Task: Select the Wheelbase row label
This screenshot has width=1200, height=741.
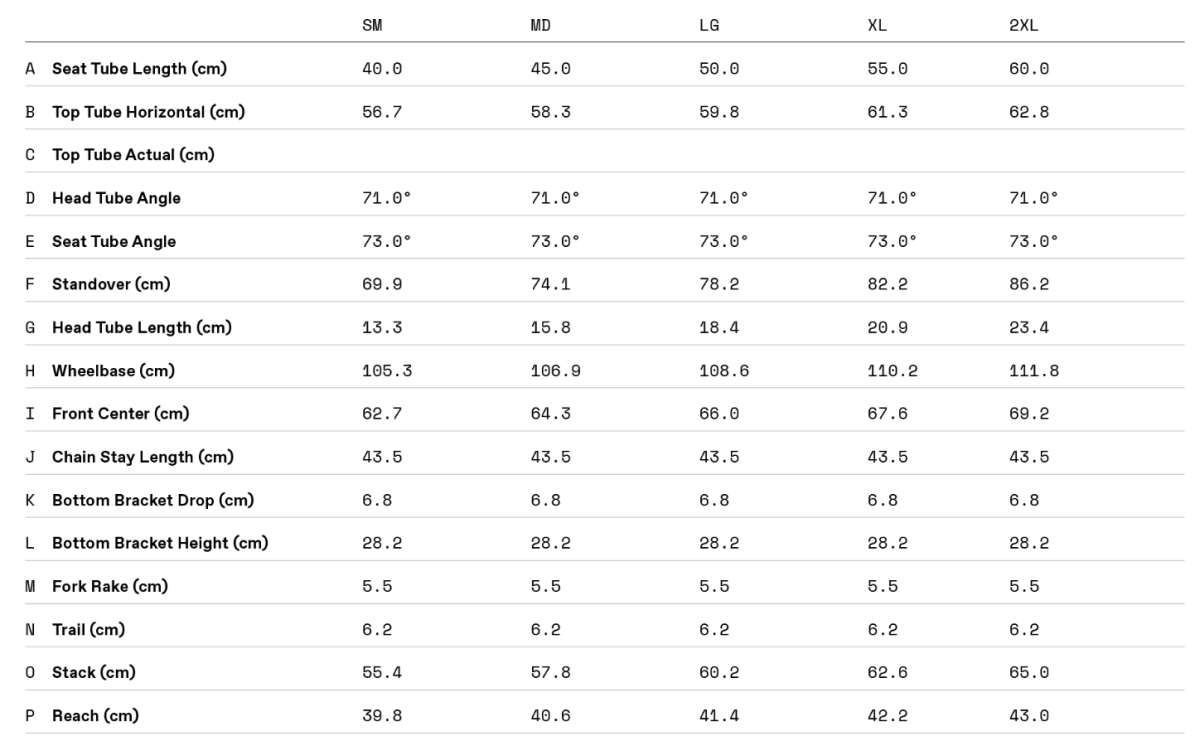Action: 113,371
